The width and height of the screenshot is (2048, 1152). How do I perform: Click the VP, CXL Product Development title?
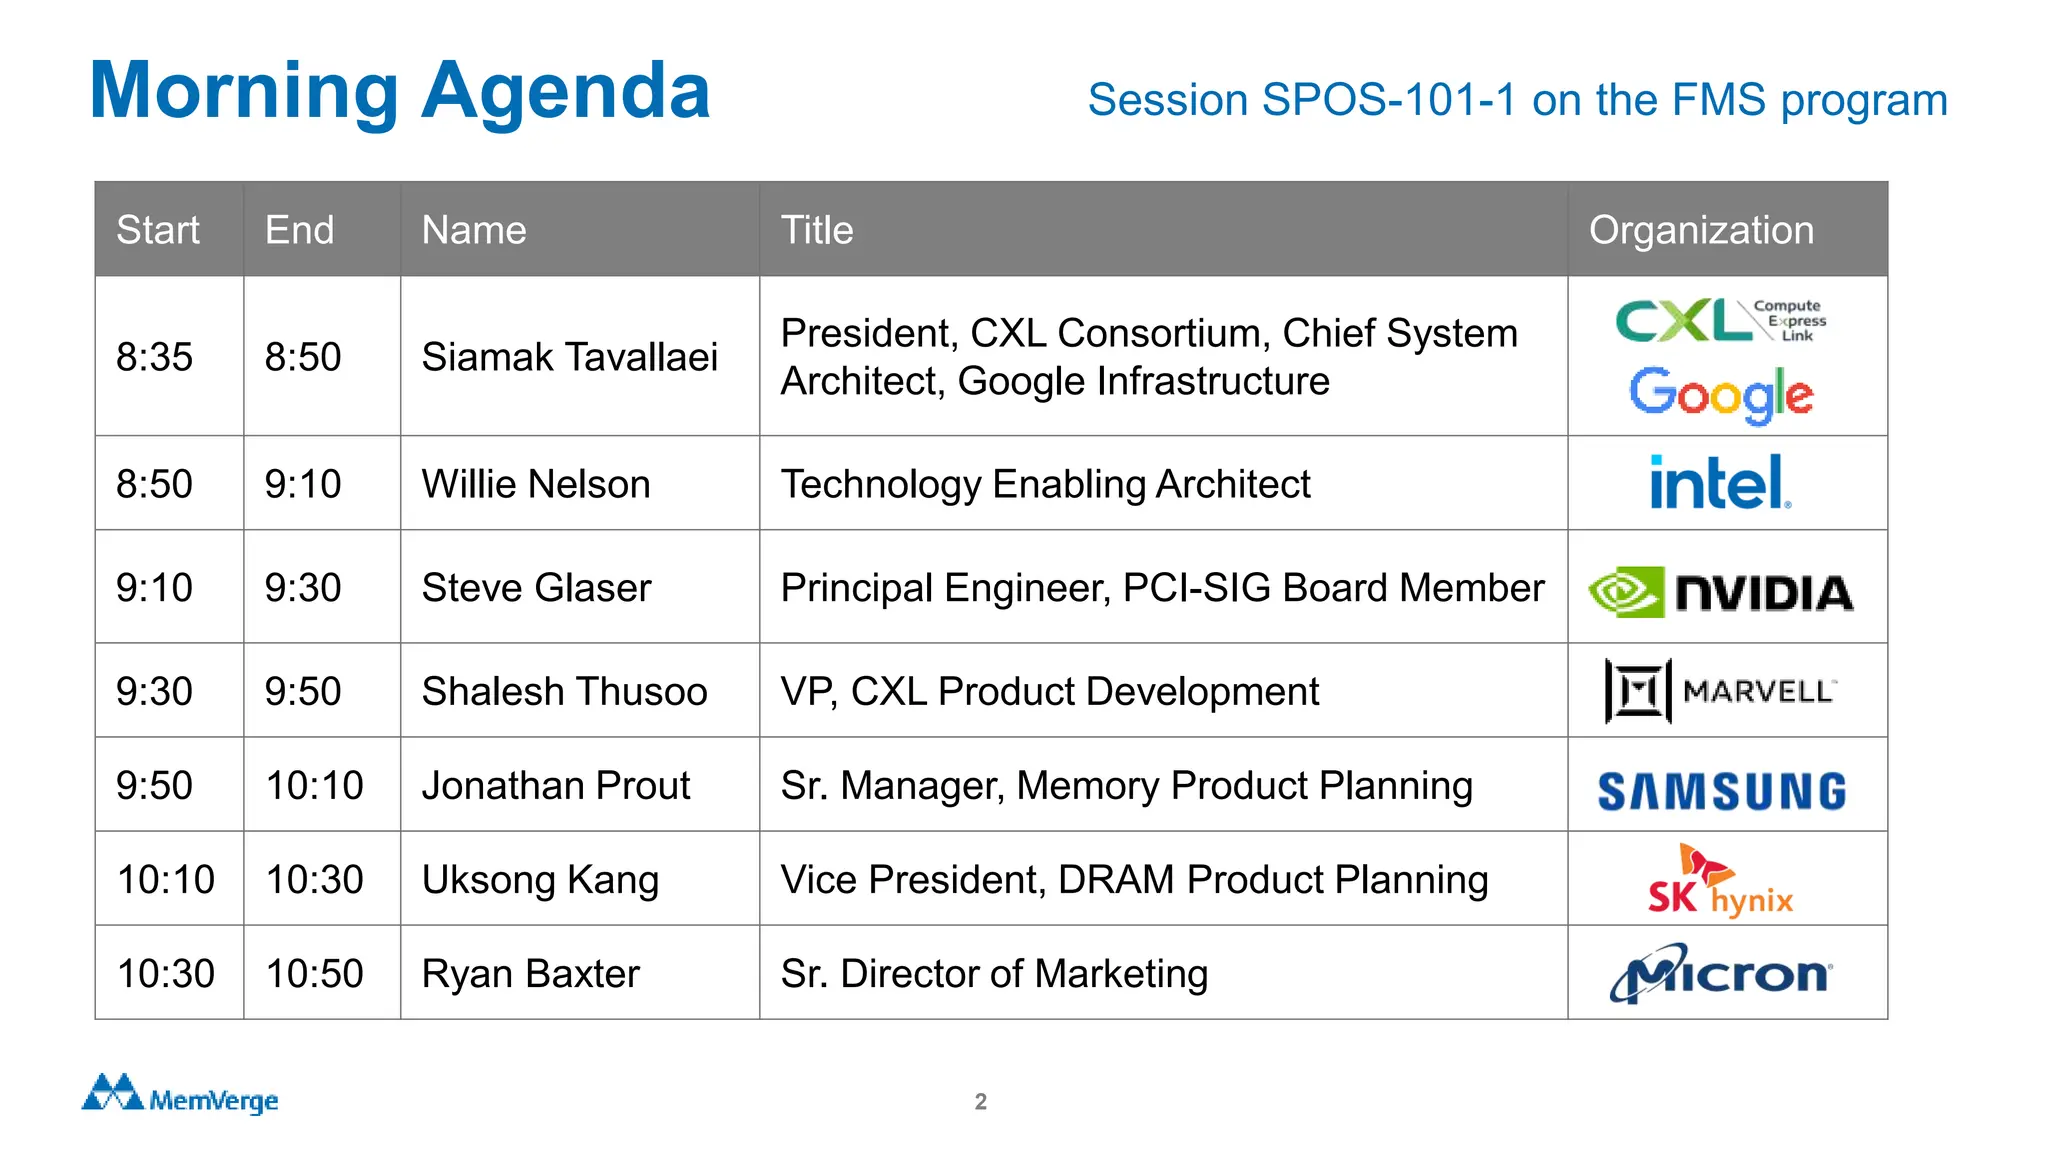pyautogui.click(x=1050, y=692)
